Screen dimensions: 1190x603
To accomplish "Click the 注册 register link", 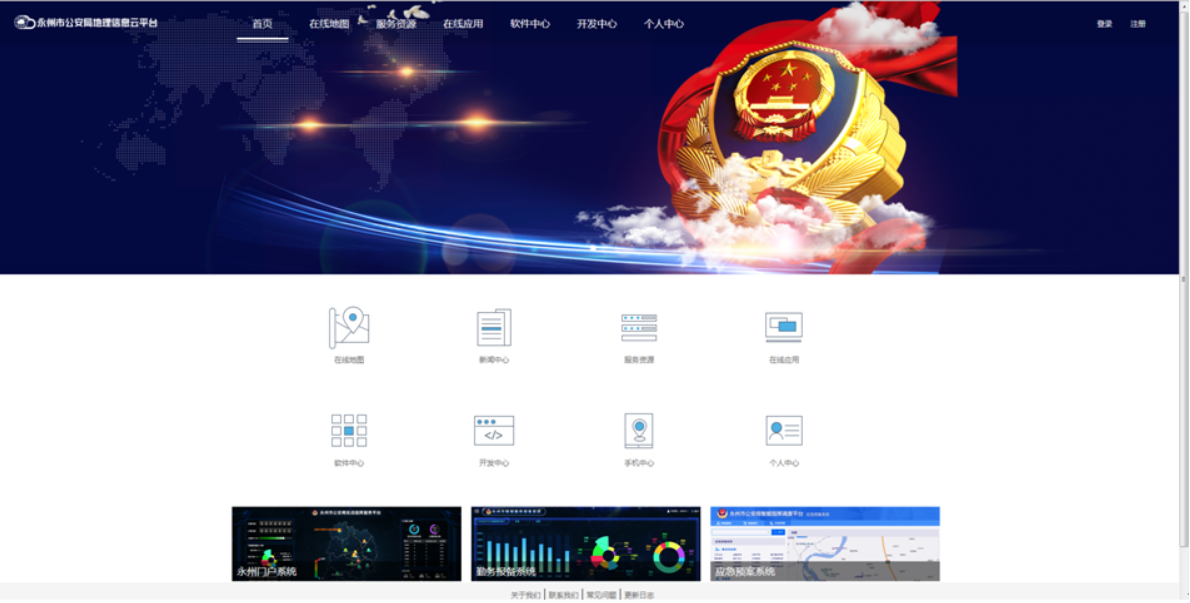I will click(x=1138, y=24).
